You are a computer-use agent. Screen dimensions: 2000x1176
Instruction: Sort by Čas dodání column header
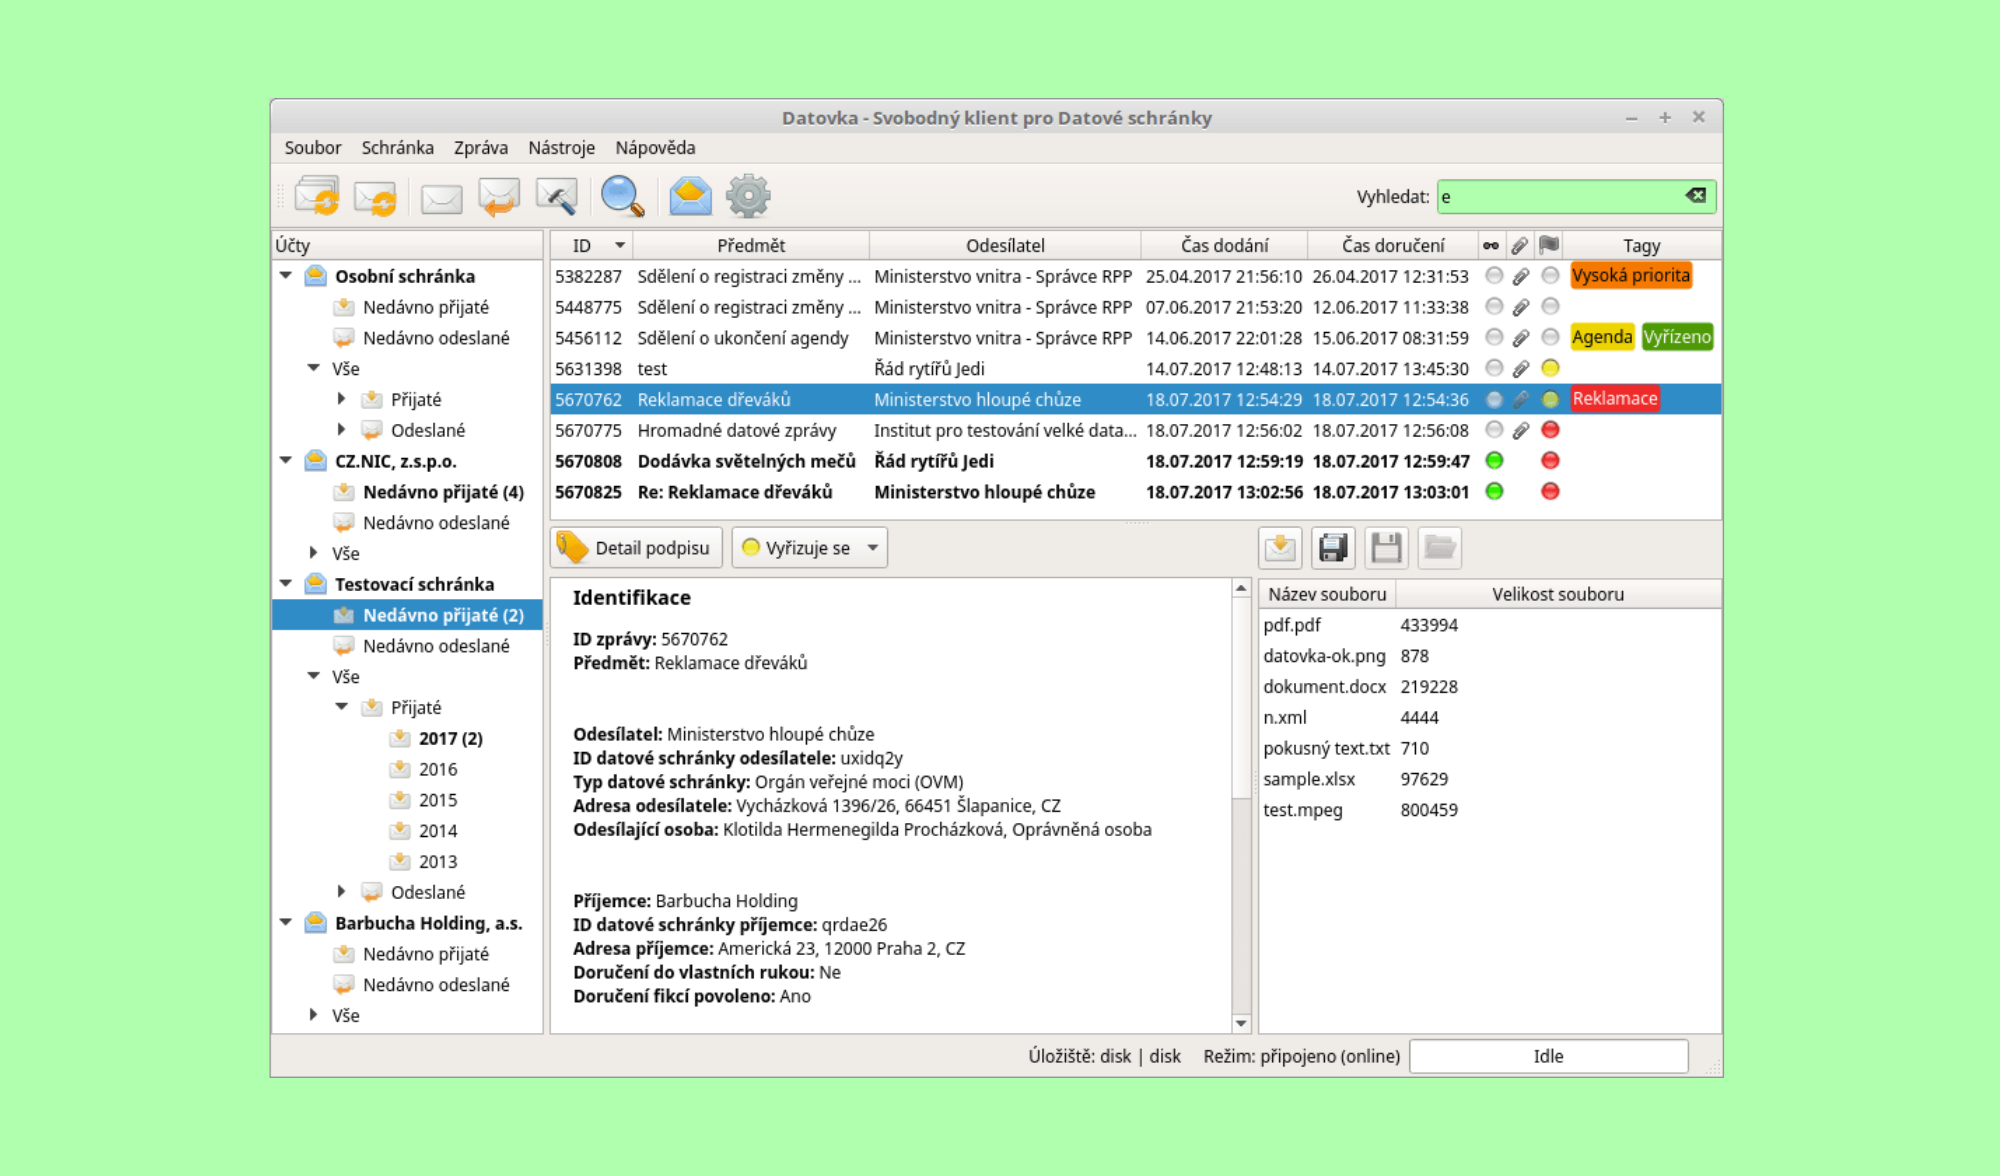(x=1224, y=245)
